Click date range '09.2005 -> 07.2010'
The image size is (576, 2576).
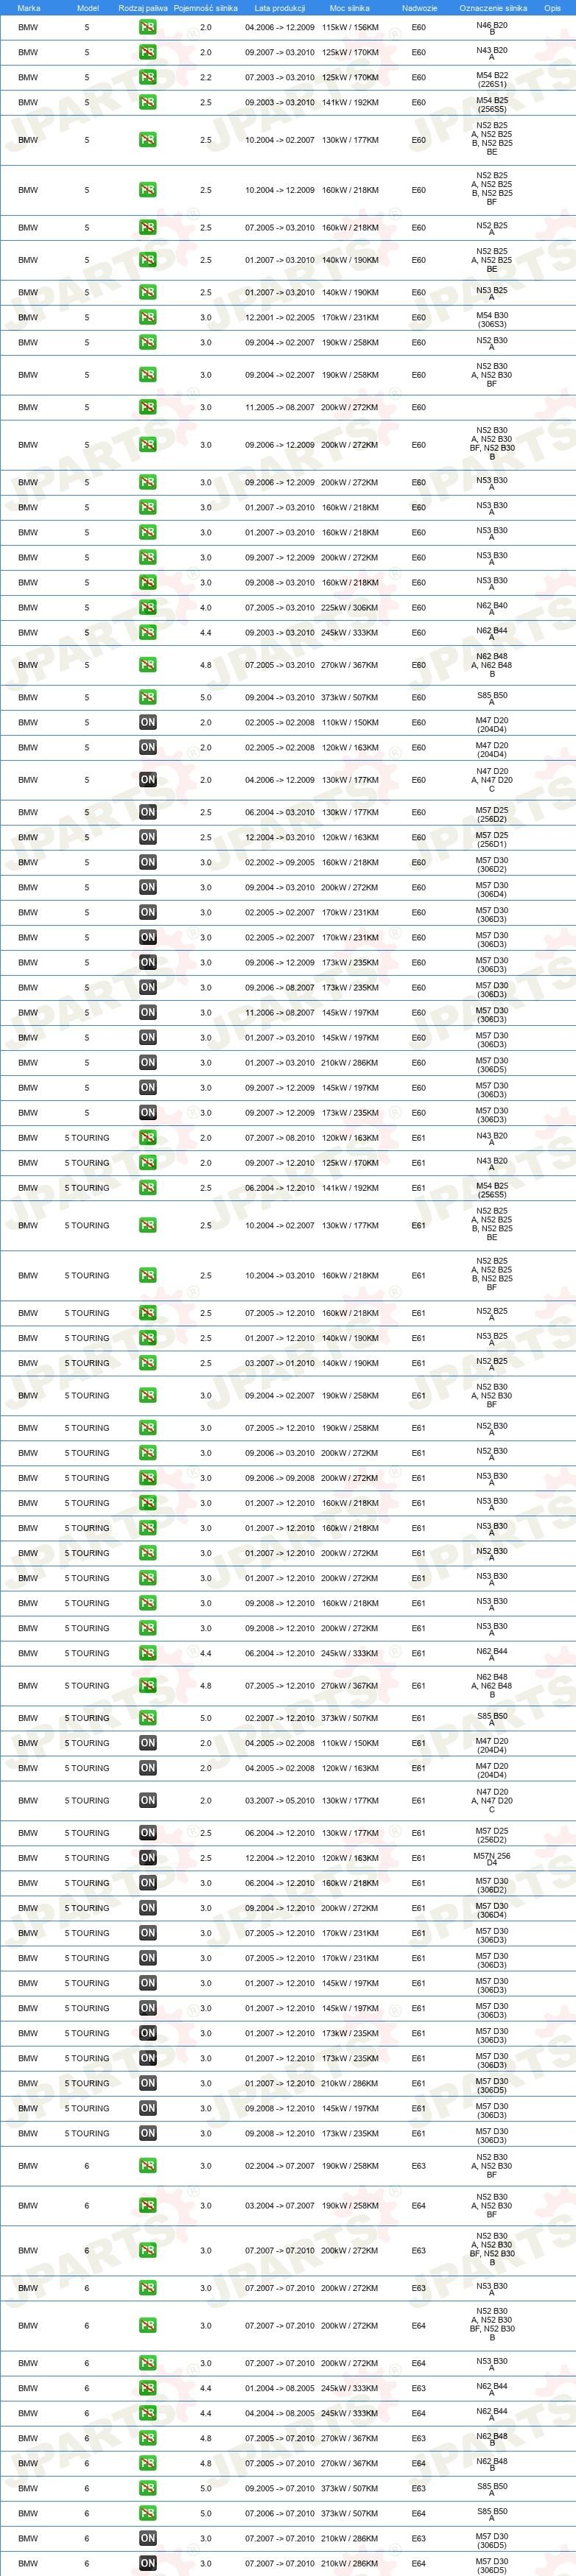coord(280,2488)
